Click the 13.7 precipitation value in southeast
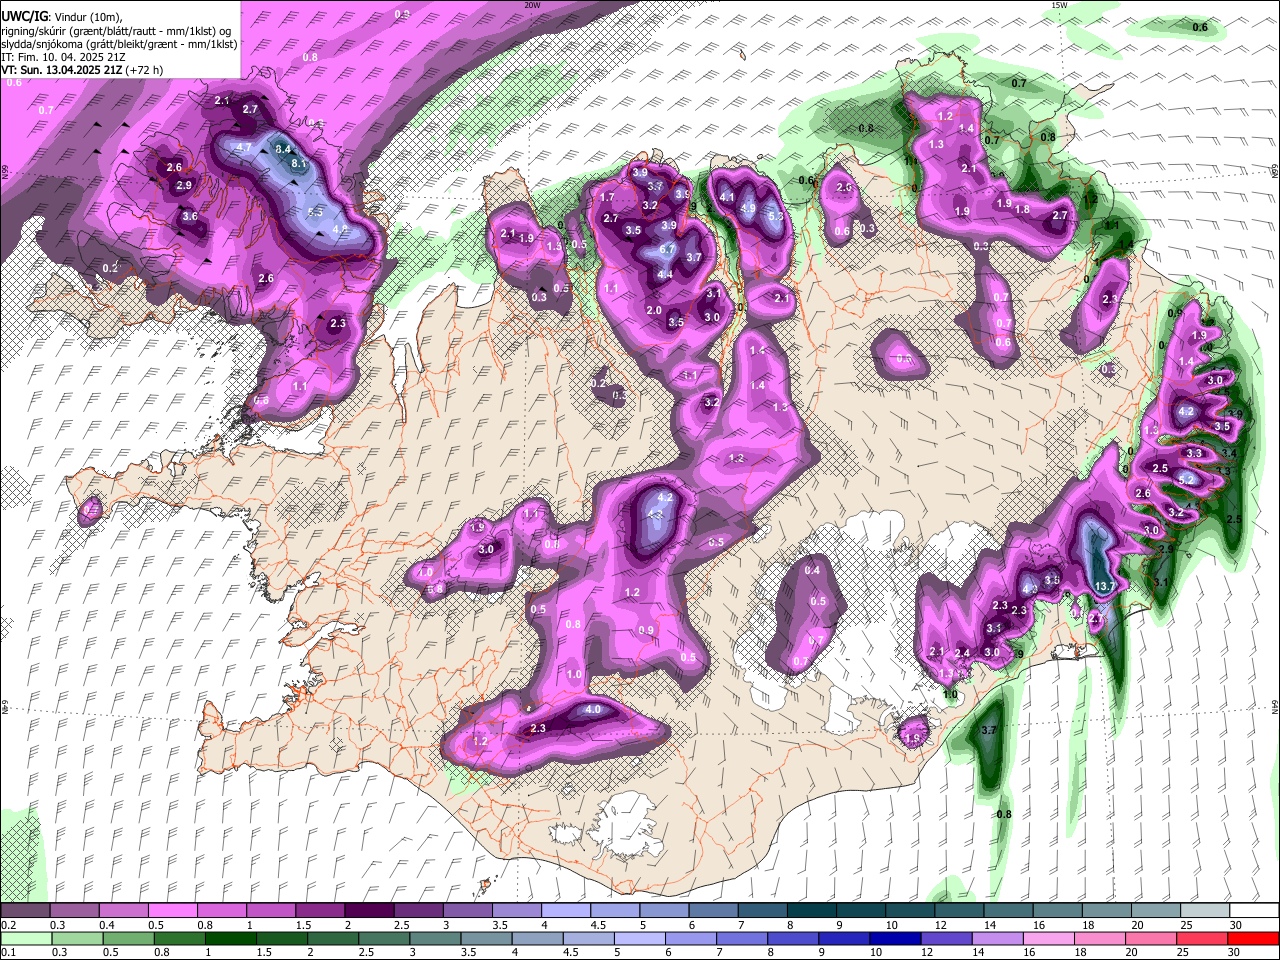Image resolution: width=1280 pixels, height=960 pixels. 1105,586
